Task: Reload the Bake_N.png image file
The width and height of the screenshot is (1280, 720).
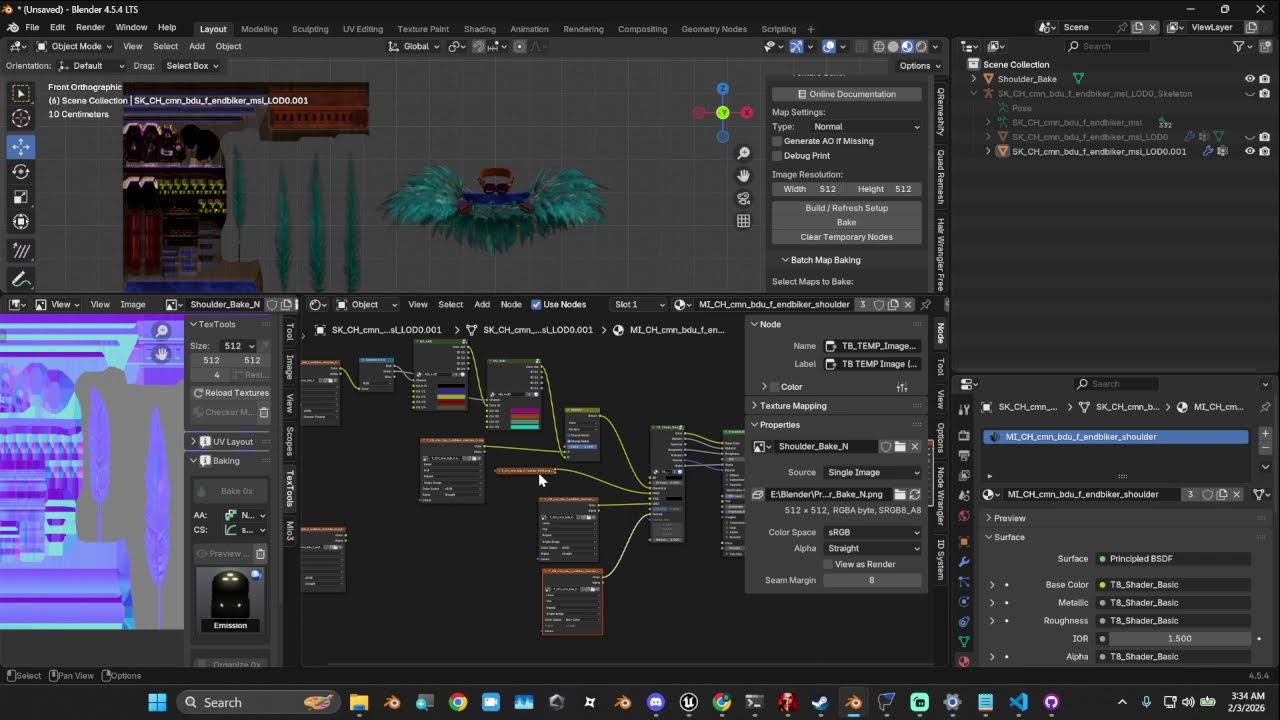Action: (x=914, y=494)
